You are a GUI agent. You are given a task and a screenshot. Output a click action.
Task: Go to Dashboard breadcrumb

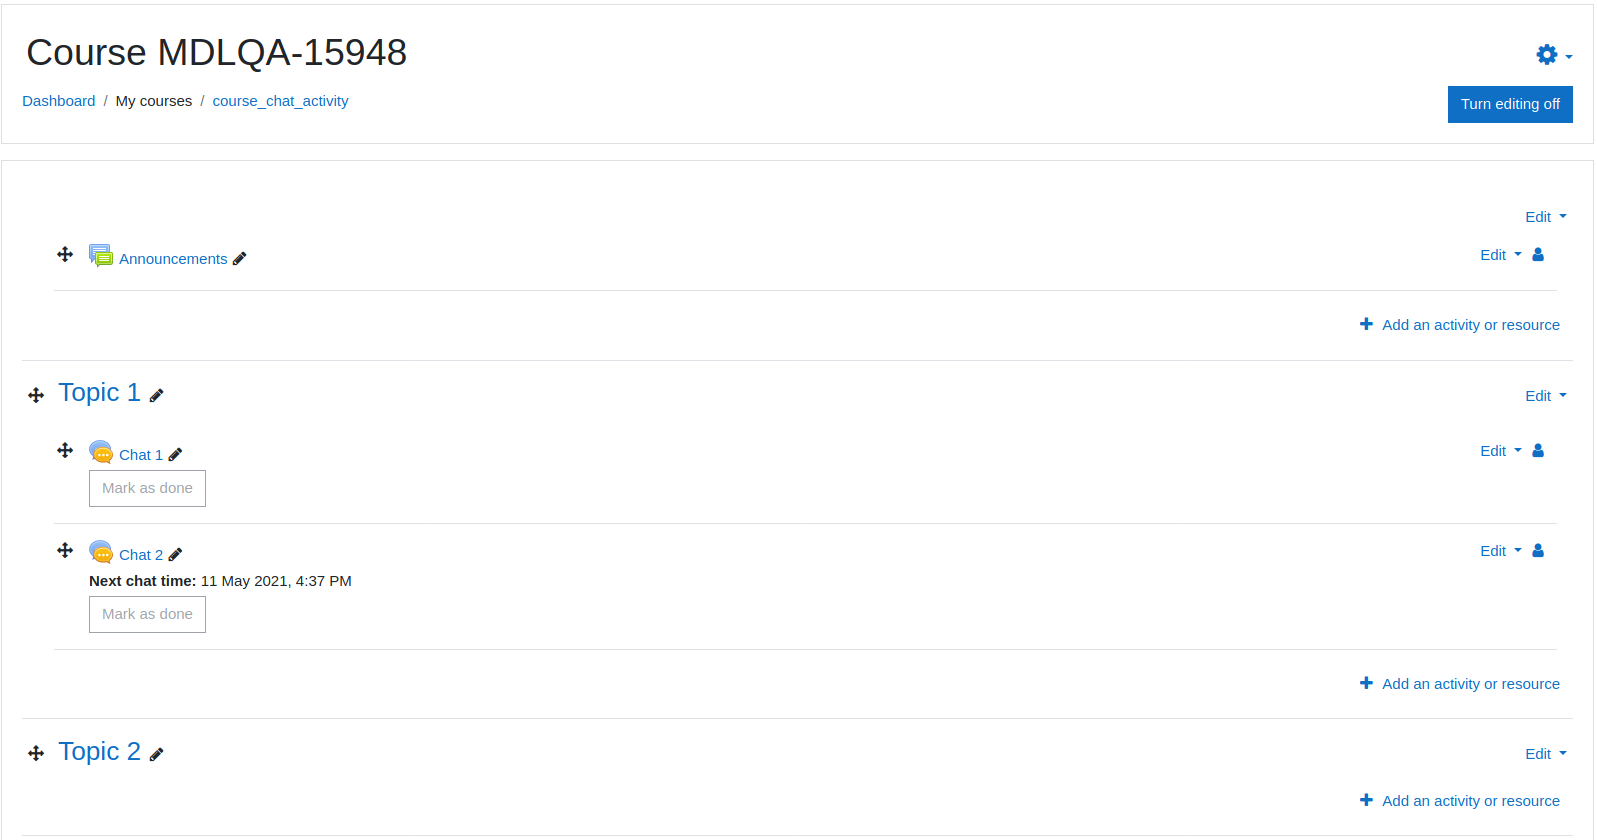[x=59, y=101]
